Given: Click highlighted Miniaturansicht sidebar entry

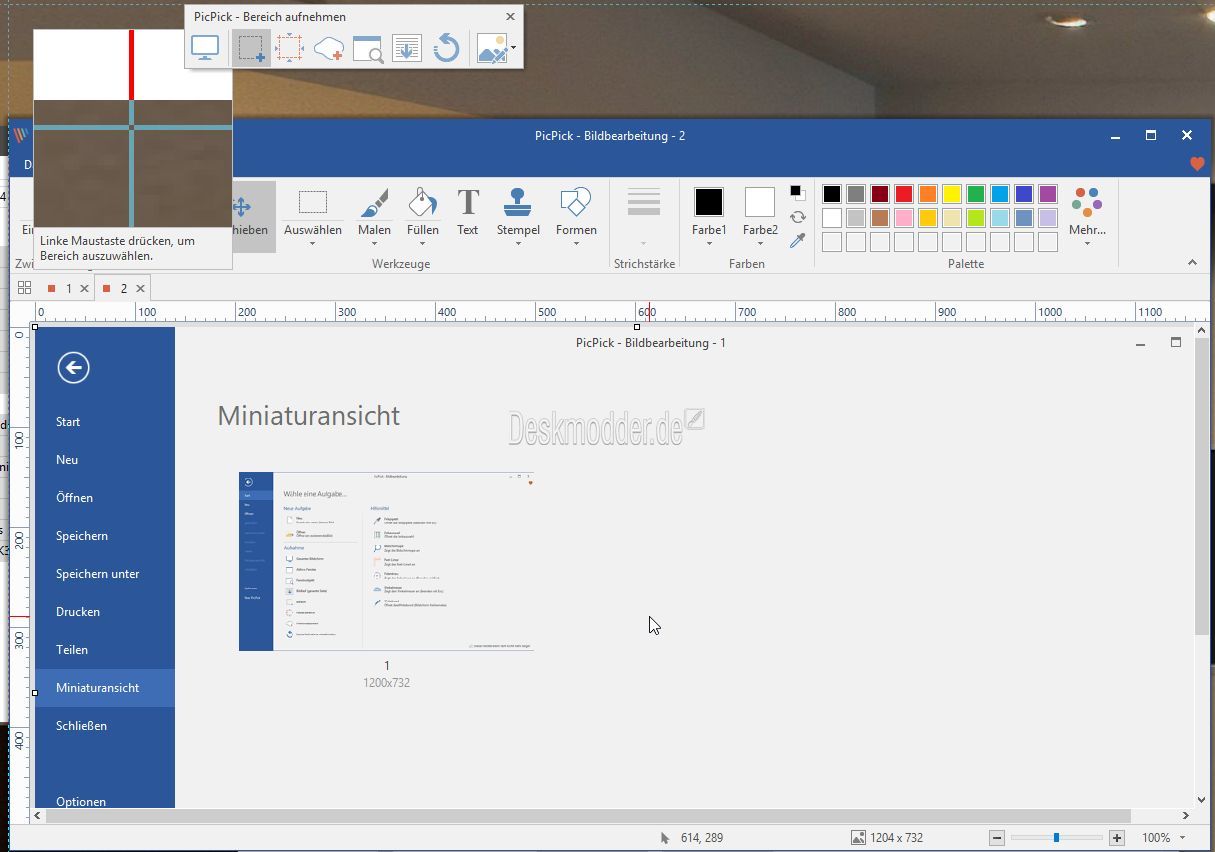Looking at the screenshot, I should (105, 688).
